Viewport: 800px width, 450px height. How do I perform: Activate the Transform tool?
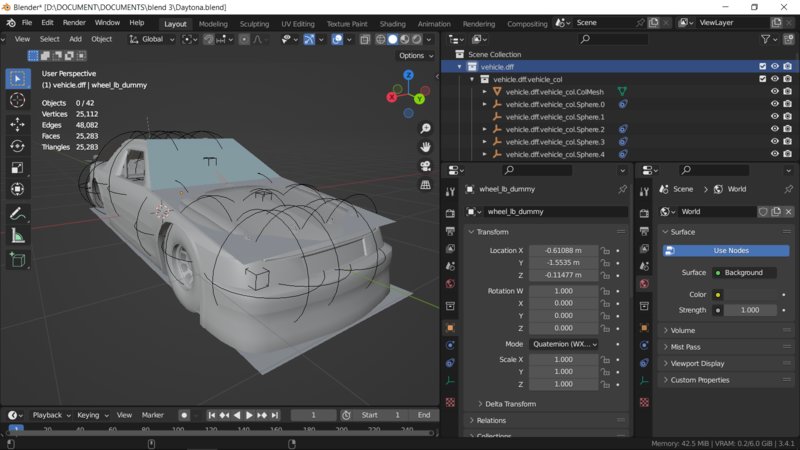click(18, 189)
